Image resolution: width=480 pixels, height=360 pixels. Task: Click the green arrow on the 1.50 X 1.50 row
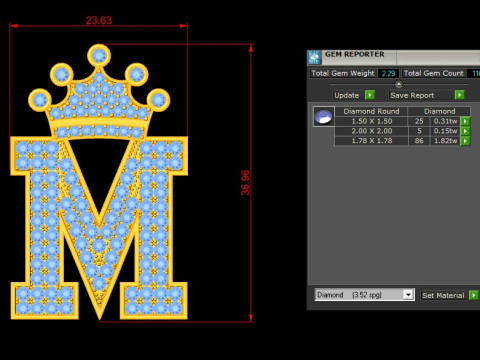tap(465, 121)
